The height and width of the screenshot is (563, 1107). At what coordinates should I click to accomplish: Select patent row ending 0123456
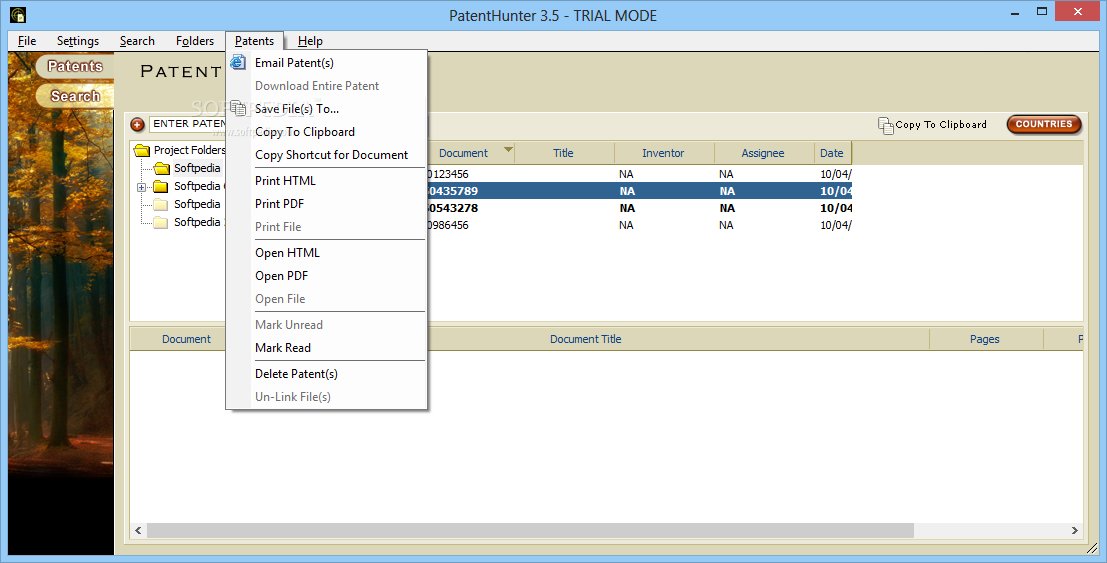pyautogui.click(x=639, y=174)
